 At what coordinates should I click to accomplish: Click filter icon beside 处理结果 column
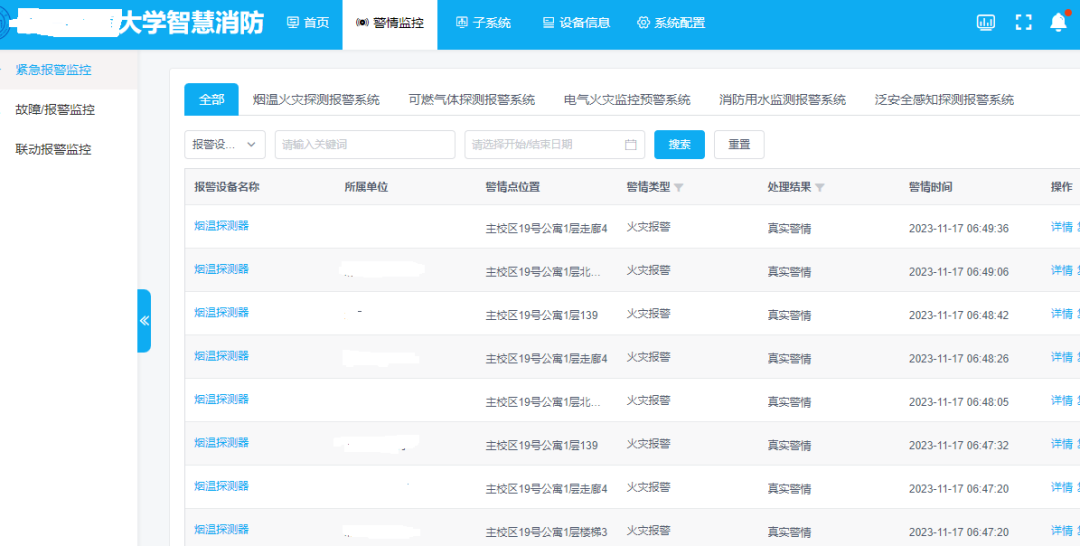820,188
